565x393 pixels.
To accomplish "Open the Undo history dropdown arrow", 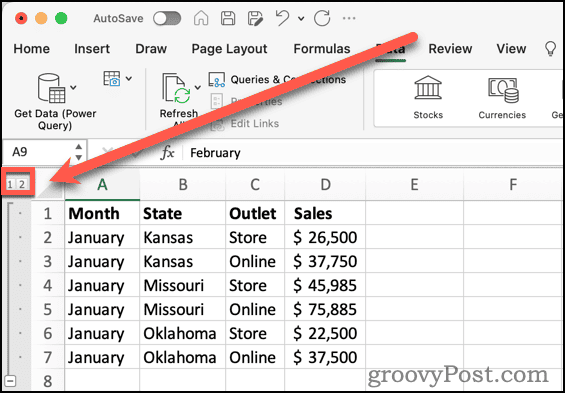I will point(301,18).
